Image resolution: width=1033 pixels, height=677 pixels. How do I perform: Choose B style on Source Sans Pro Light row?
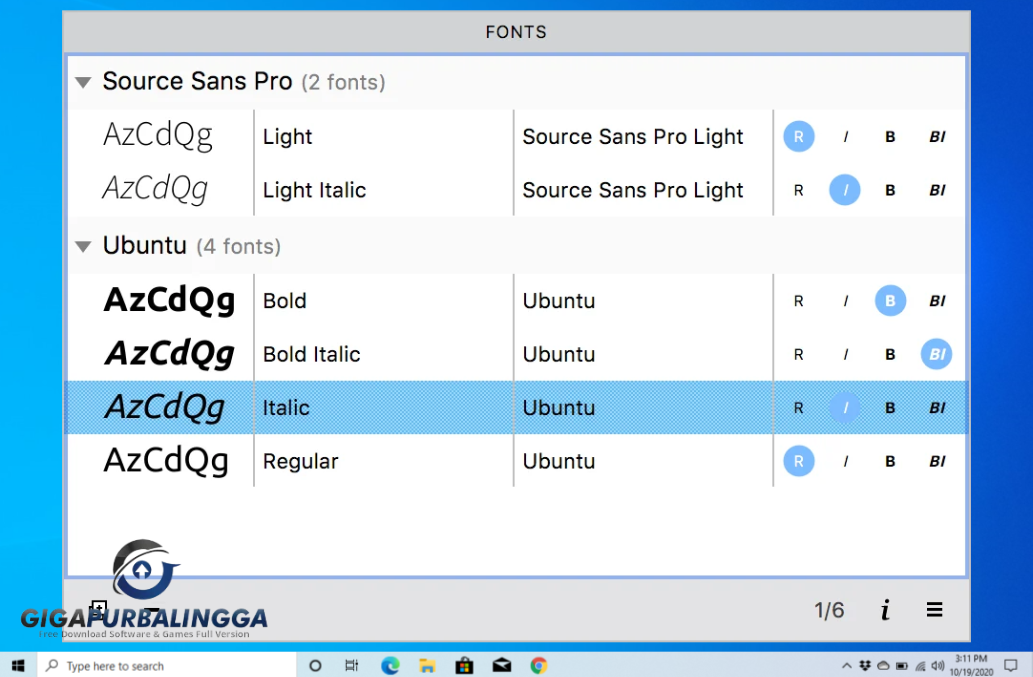(890, 136)
